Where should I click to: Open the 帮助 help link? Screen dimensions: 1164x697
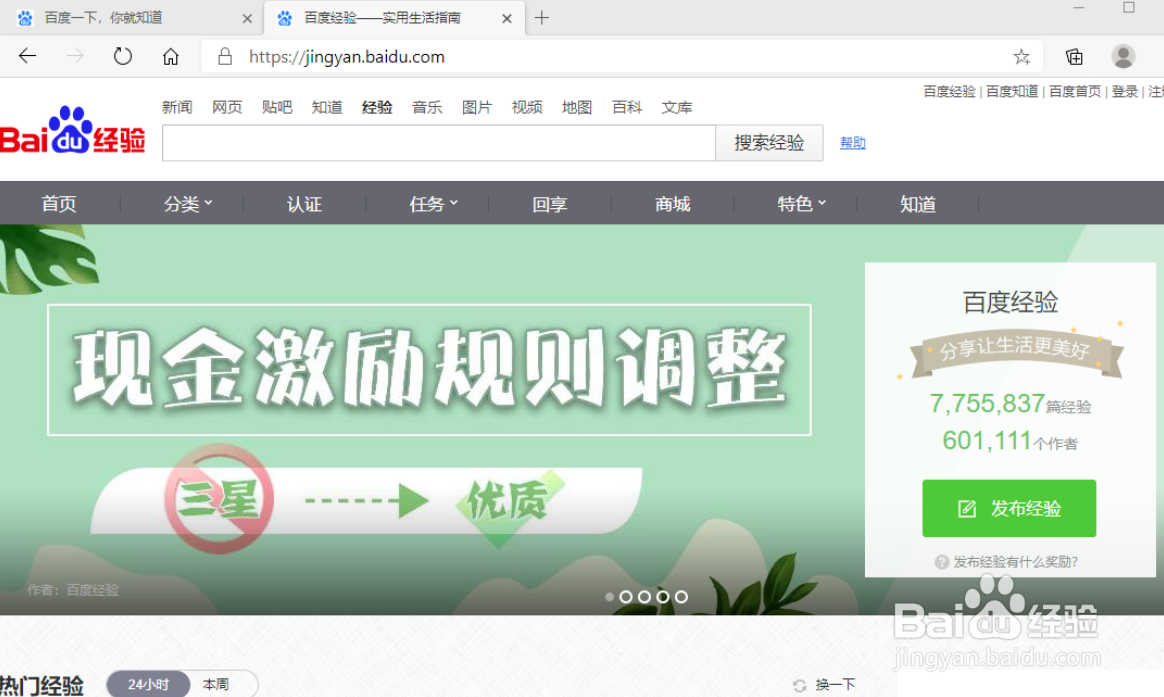pos(853,143)
